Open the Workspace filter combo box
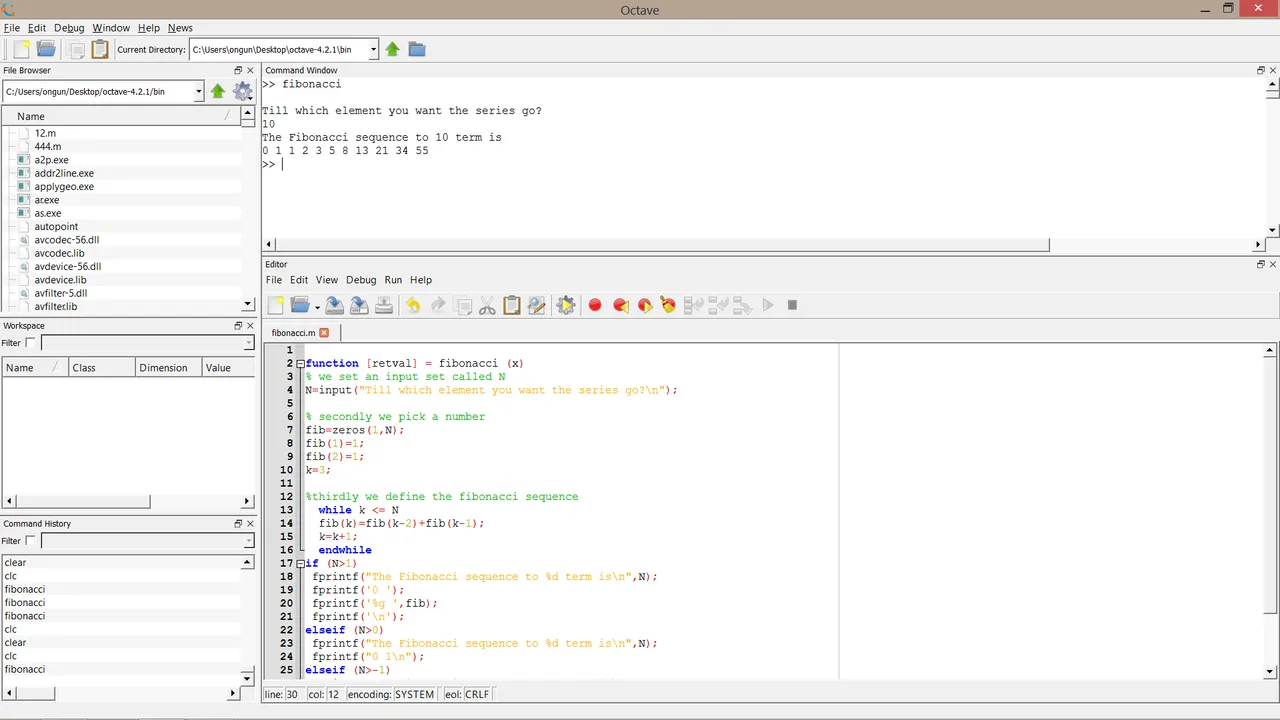The width and height of the screenshot is (1280, 720). pyautogui.click(x=148, y=343)
